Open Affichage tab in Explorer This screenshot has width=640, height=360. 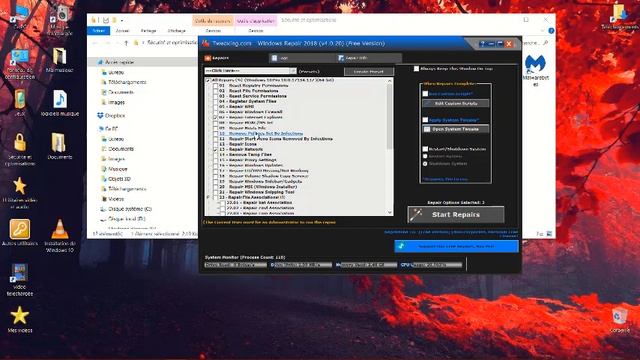point(176,31)
